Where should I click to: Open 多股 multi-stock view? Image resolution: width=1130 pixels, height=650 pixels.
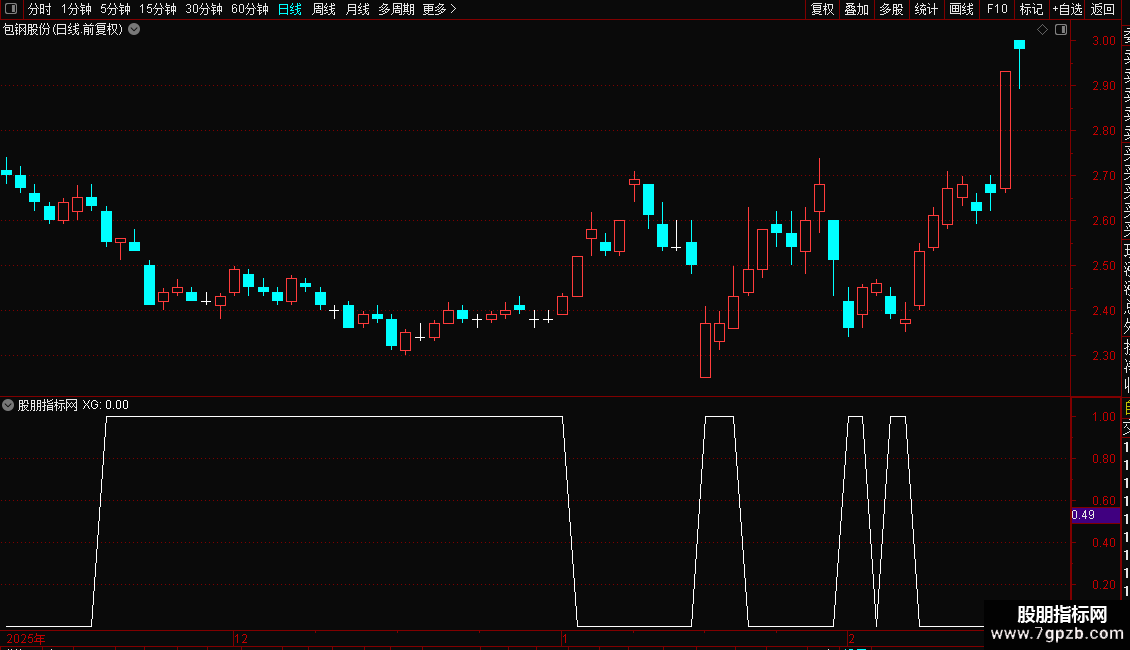[x=891, y=9]
